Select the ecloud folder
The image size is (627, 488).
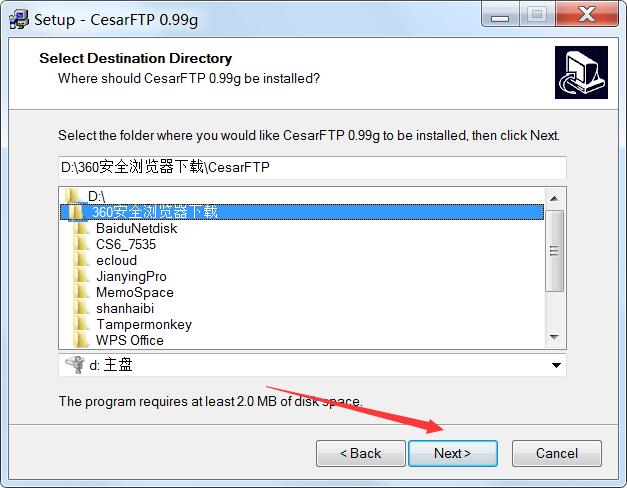click(x=116, y=260)
